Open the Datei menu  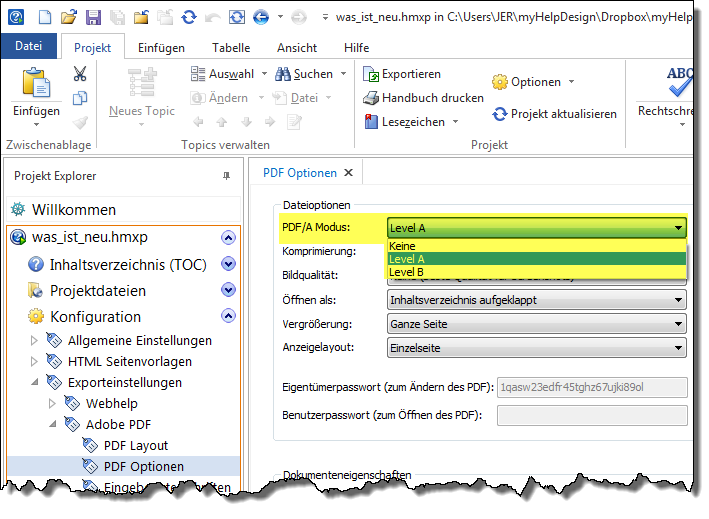coord(29,46)
